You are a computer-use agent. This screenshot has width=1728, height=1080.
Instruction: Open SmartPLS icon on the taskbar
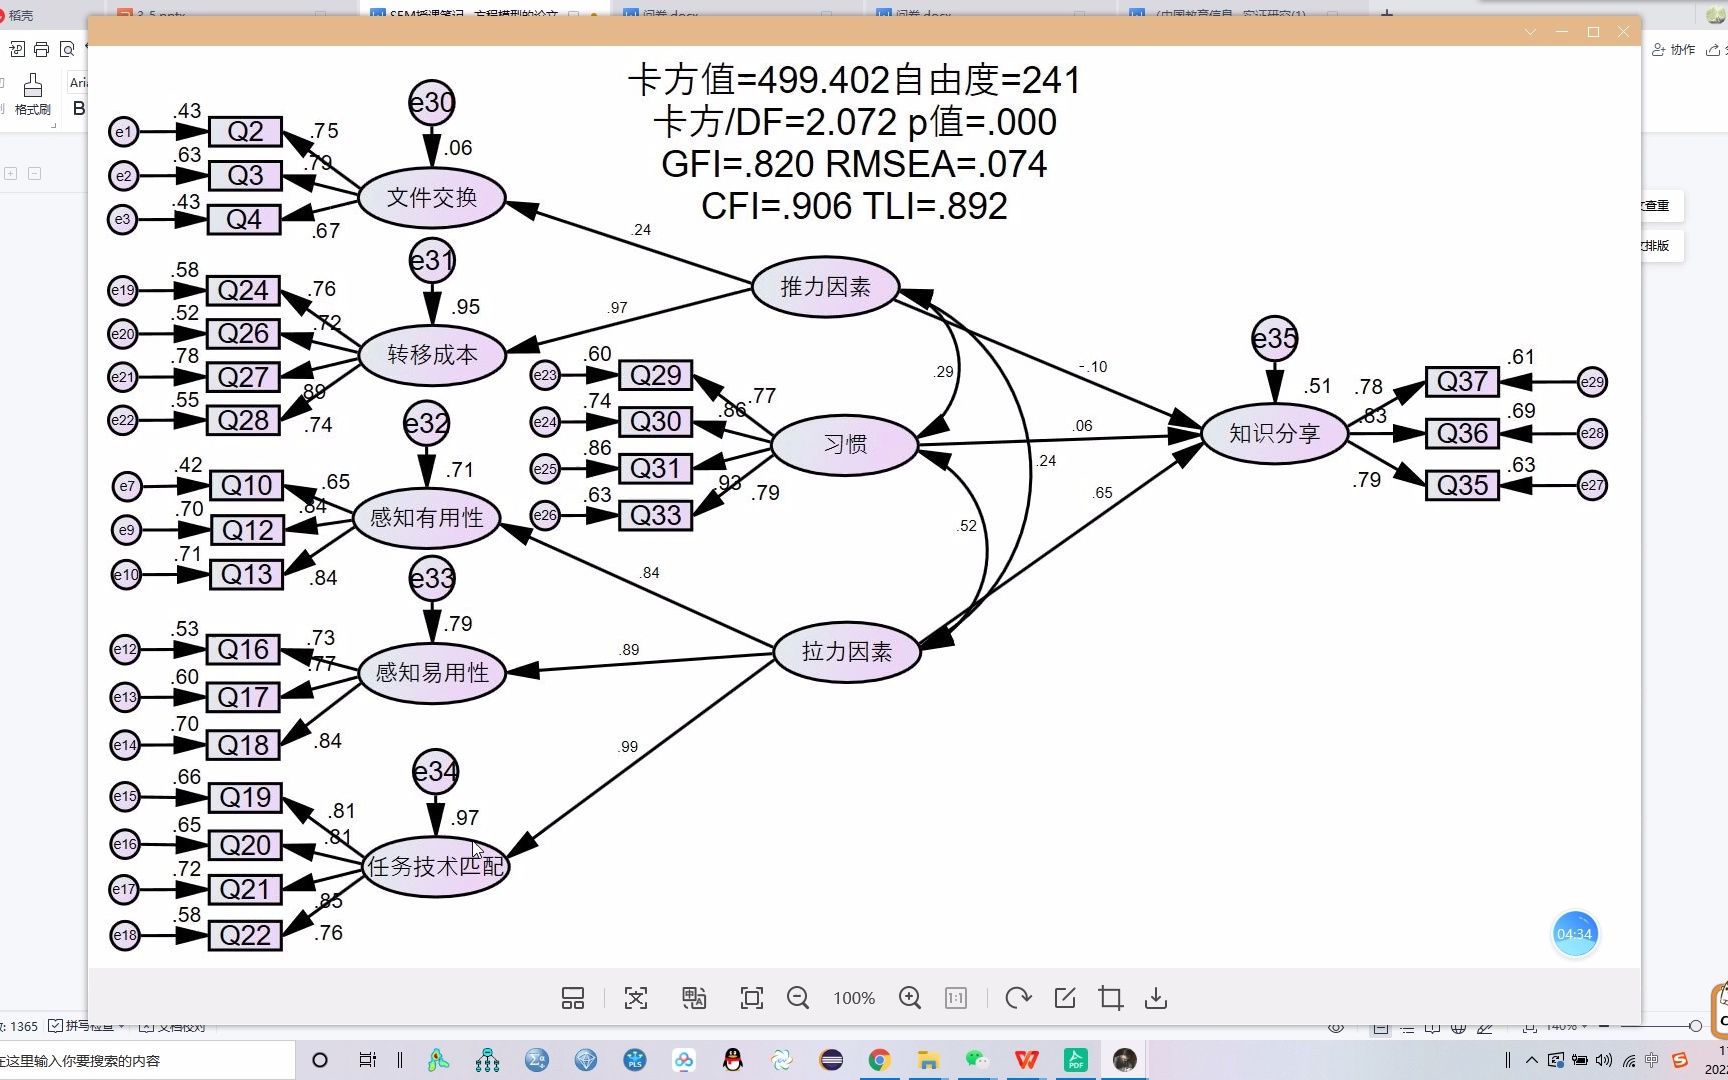(x=634, y=1060)
